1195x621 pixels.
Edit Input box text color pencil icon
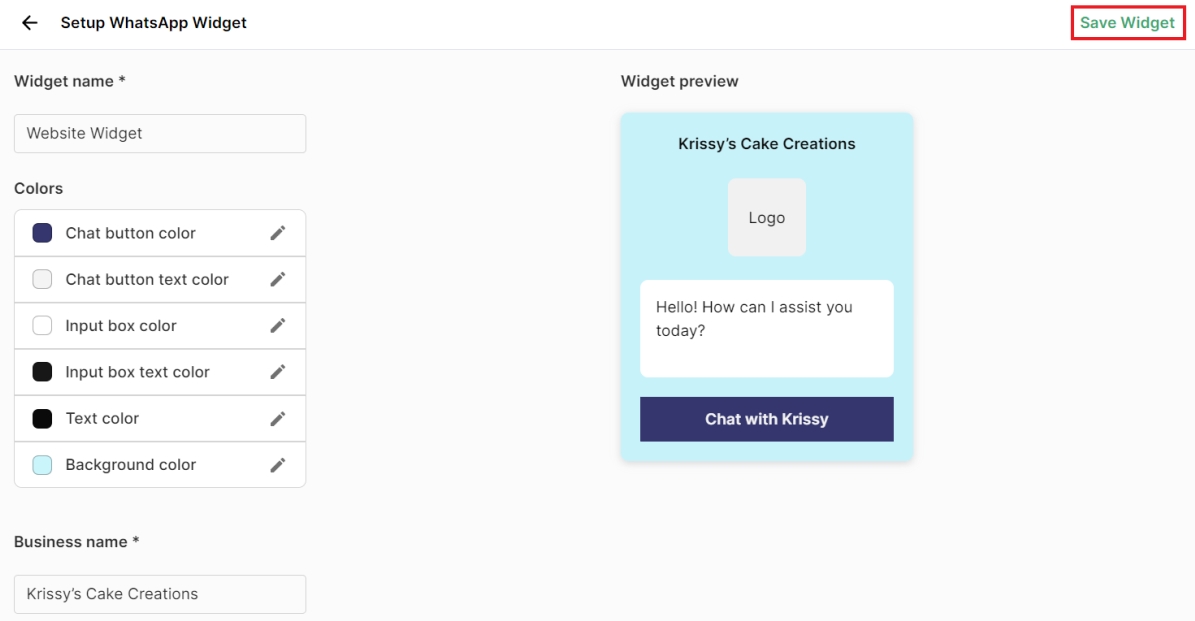[278, 372]
